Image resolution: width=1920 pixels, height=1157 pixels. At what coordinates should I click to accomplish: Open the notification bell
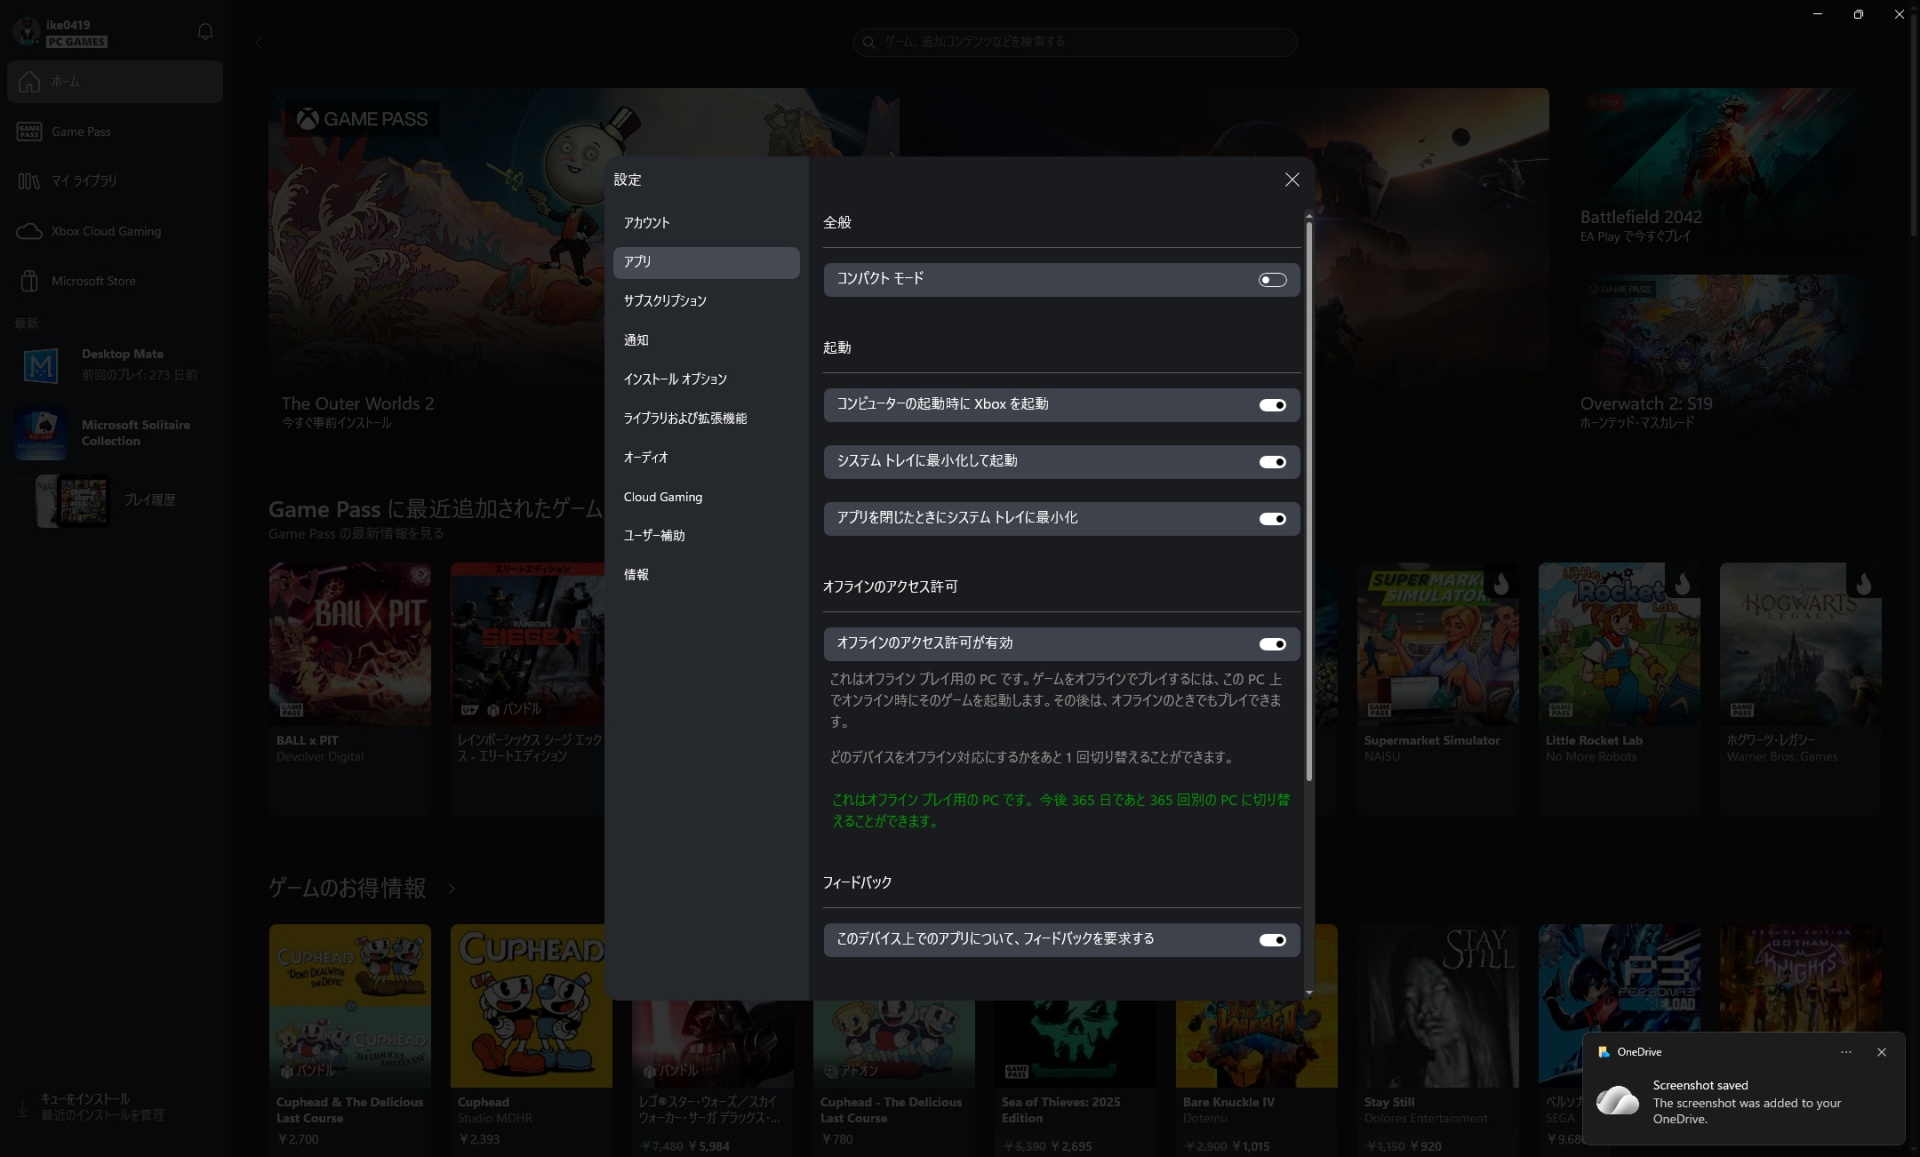pos(204,31)
